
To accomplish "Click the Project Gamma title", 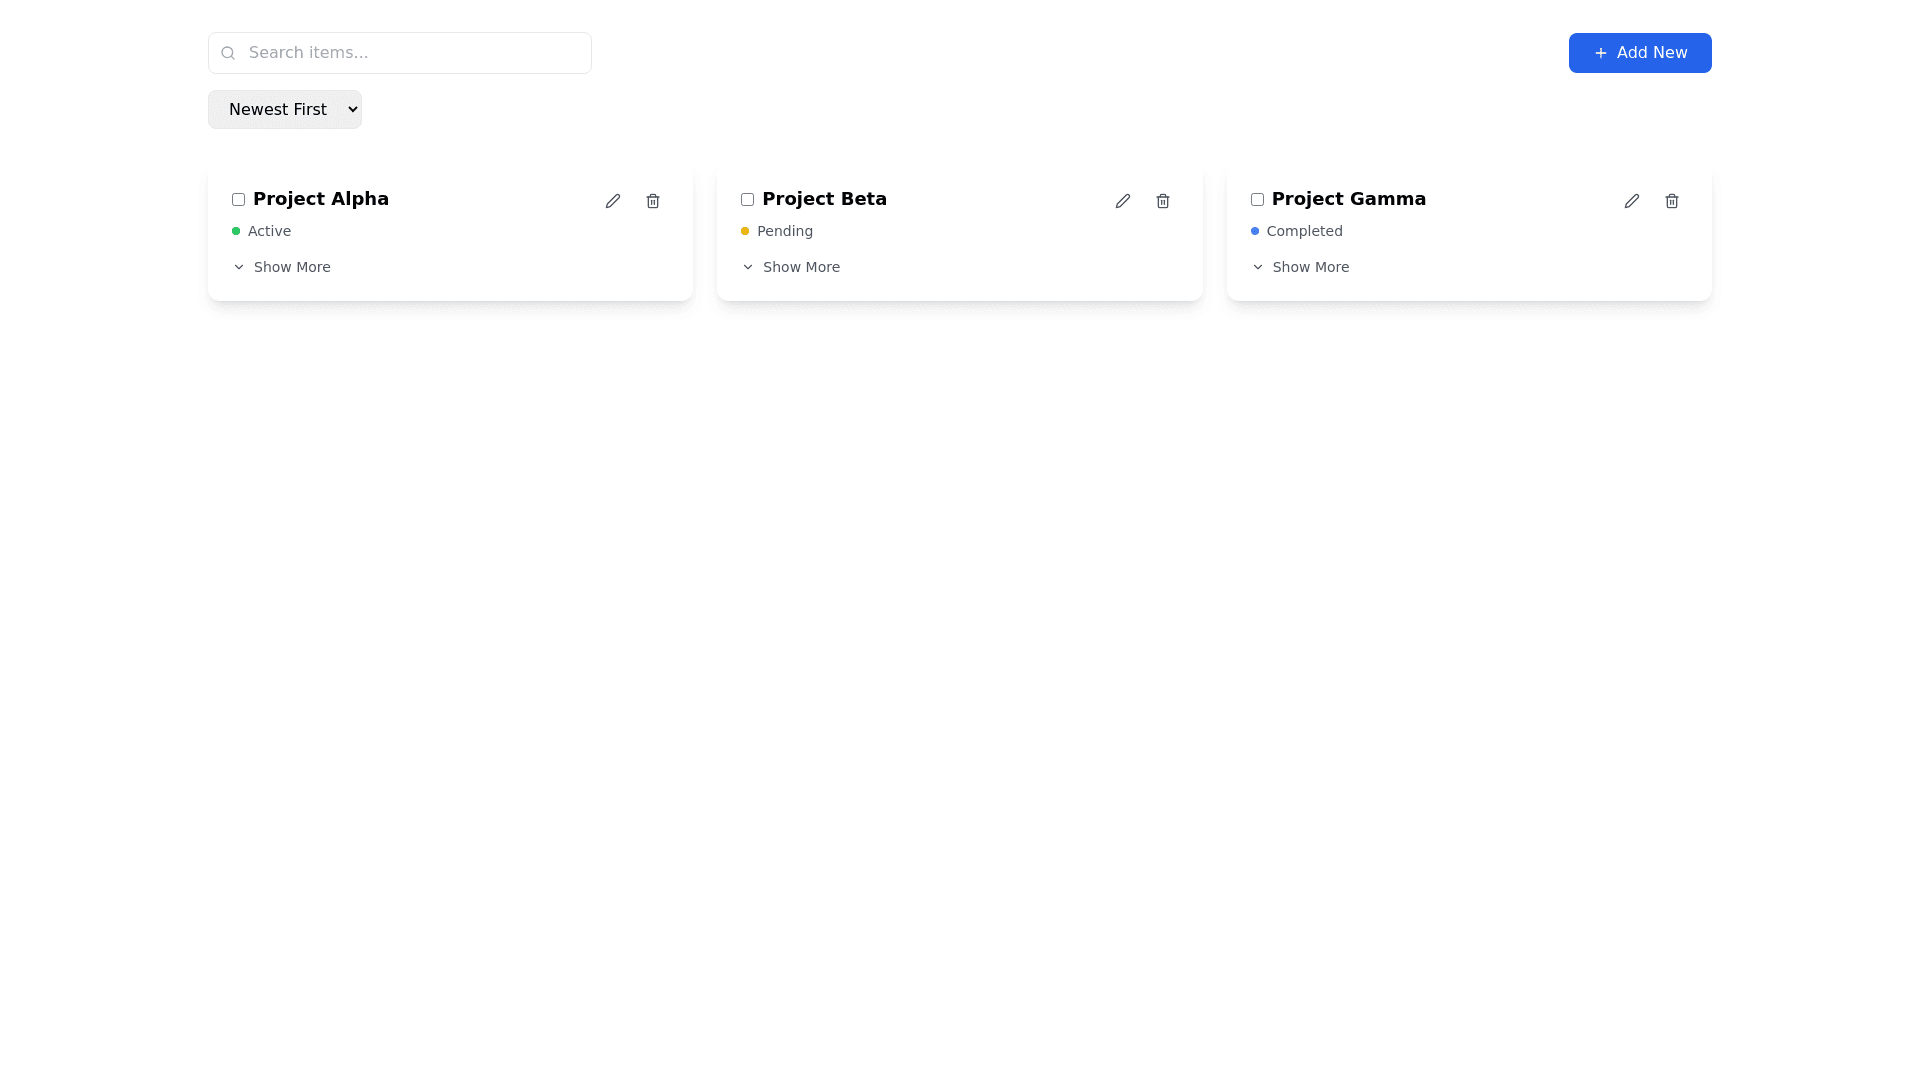I will point(1348,199).
